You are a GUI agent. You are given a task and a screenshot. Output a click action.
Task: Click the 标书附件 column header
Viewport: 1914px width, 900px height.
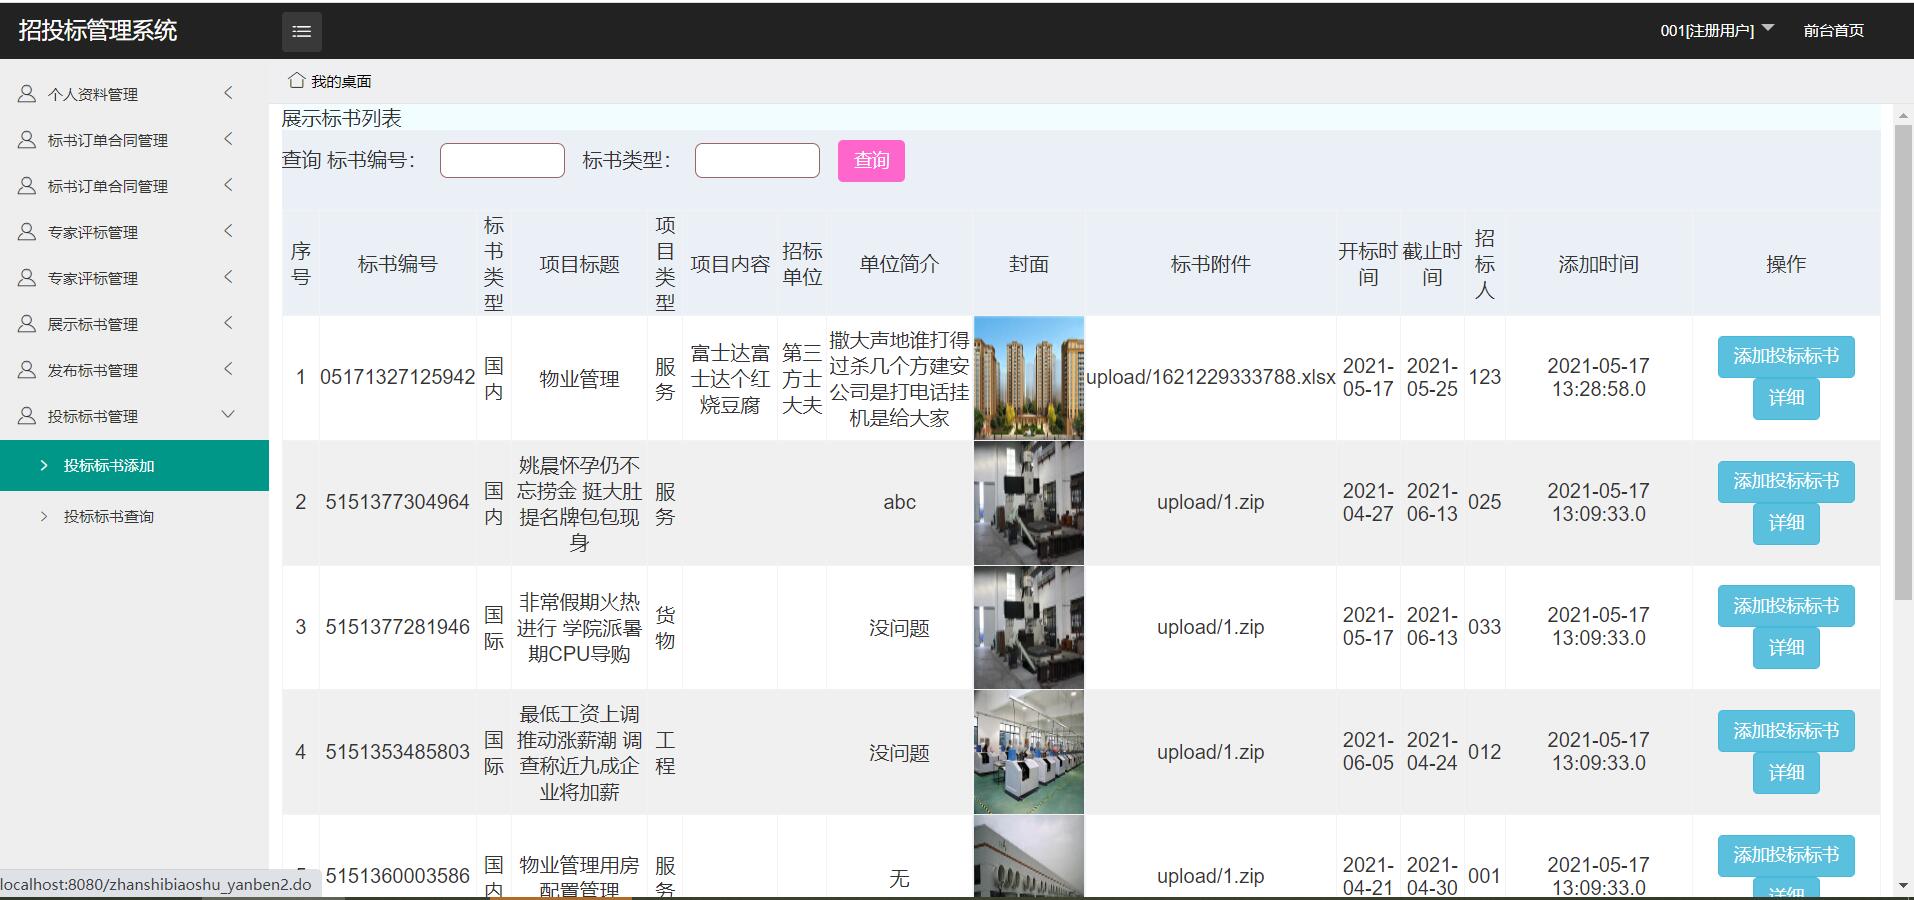coord(1210,264)
